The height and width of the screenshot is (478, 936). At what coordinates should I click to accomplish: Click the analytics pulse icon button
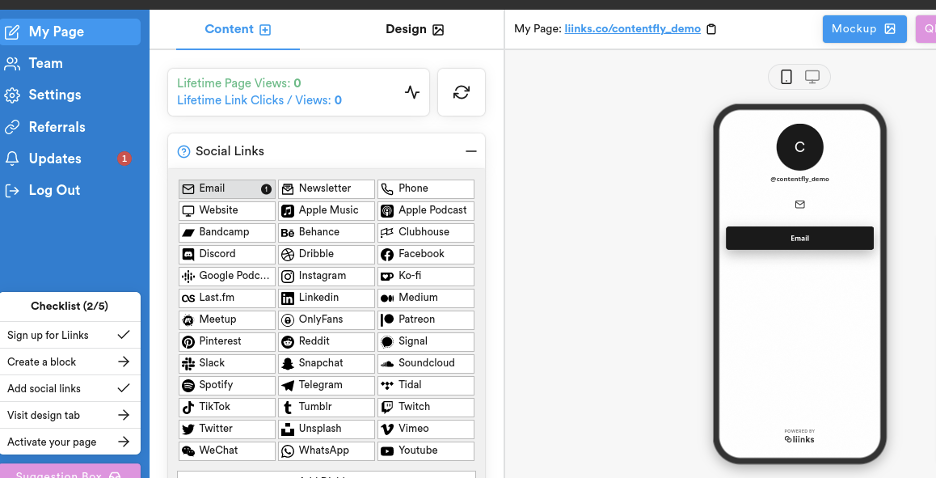point(412,92)
